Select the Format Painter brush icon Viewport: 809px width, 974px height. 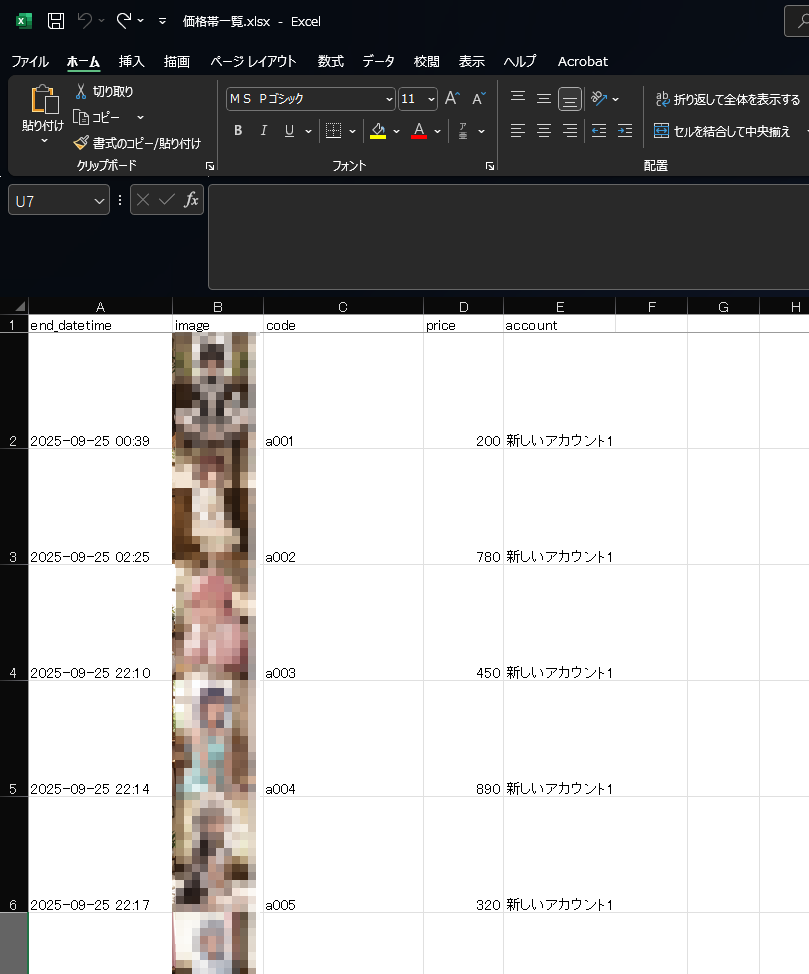[81, 143]
